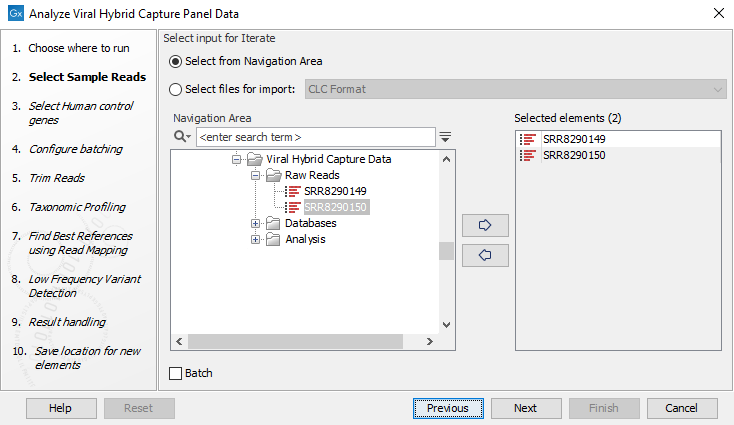Go to step Taxonomic Profiling
This screenshot has height=425, width=734.
(x=77, y=207)
